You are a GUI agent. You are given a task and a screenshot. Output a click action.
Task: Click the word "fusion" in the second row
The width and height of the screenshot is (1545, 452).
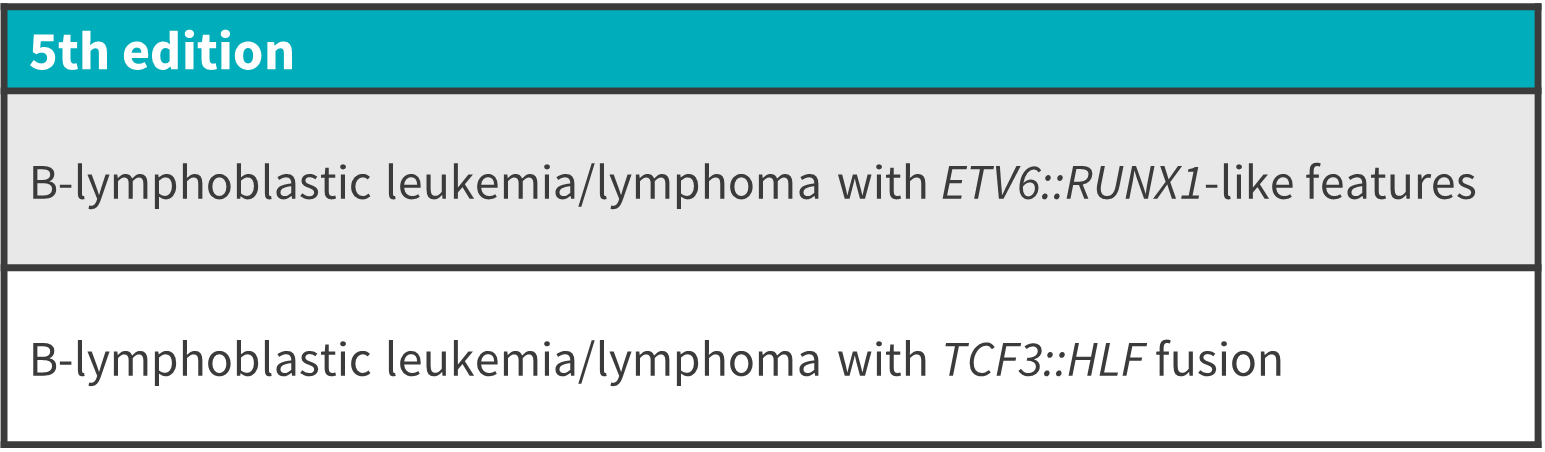tap(1219, 360)
